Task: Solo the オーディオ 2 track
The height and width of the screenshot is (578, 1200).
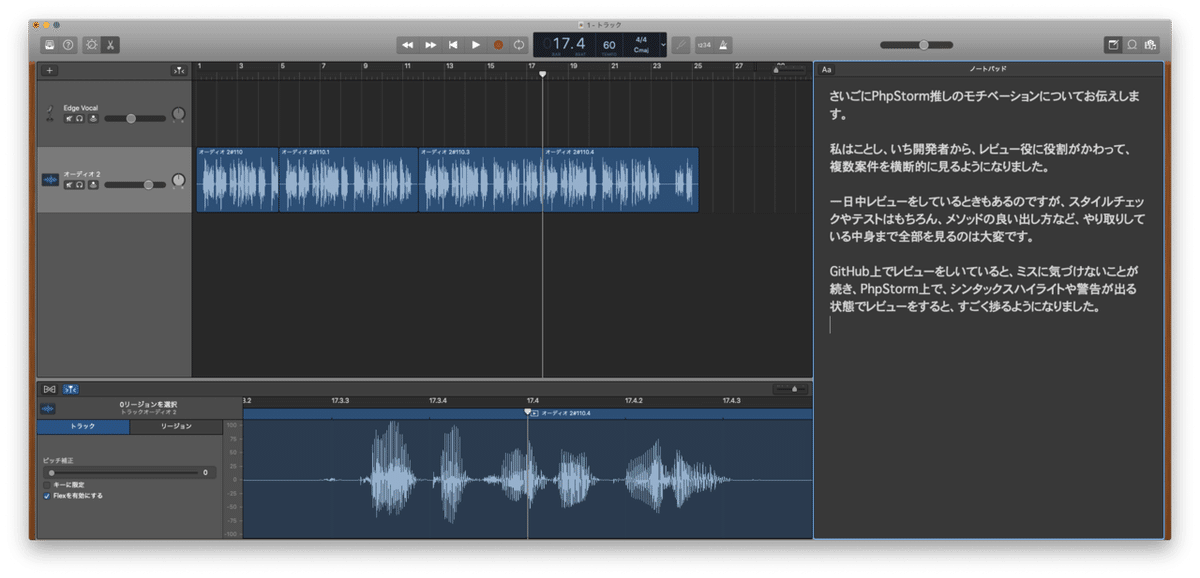Action: coord(80,185)
